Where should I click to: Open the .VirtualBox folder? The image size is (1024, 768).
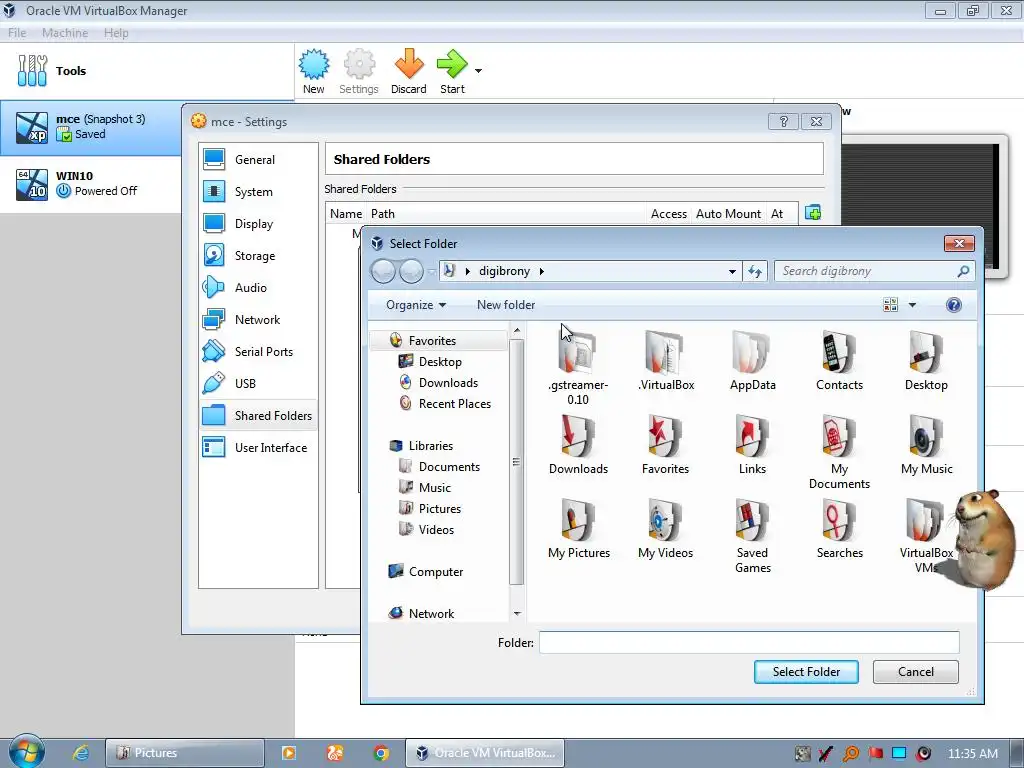click(665, 360)
